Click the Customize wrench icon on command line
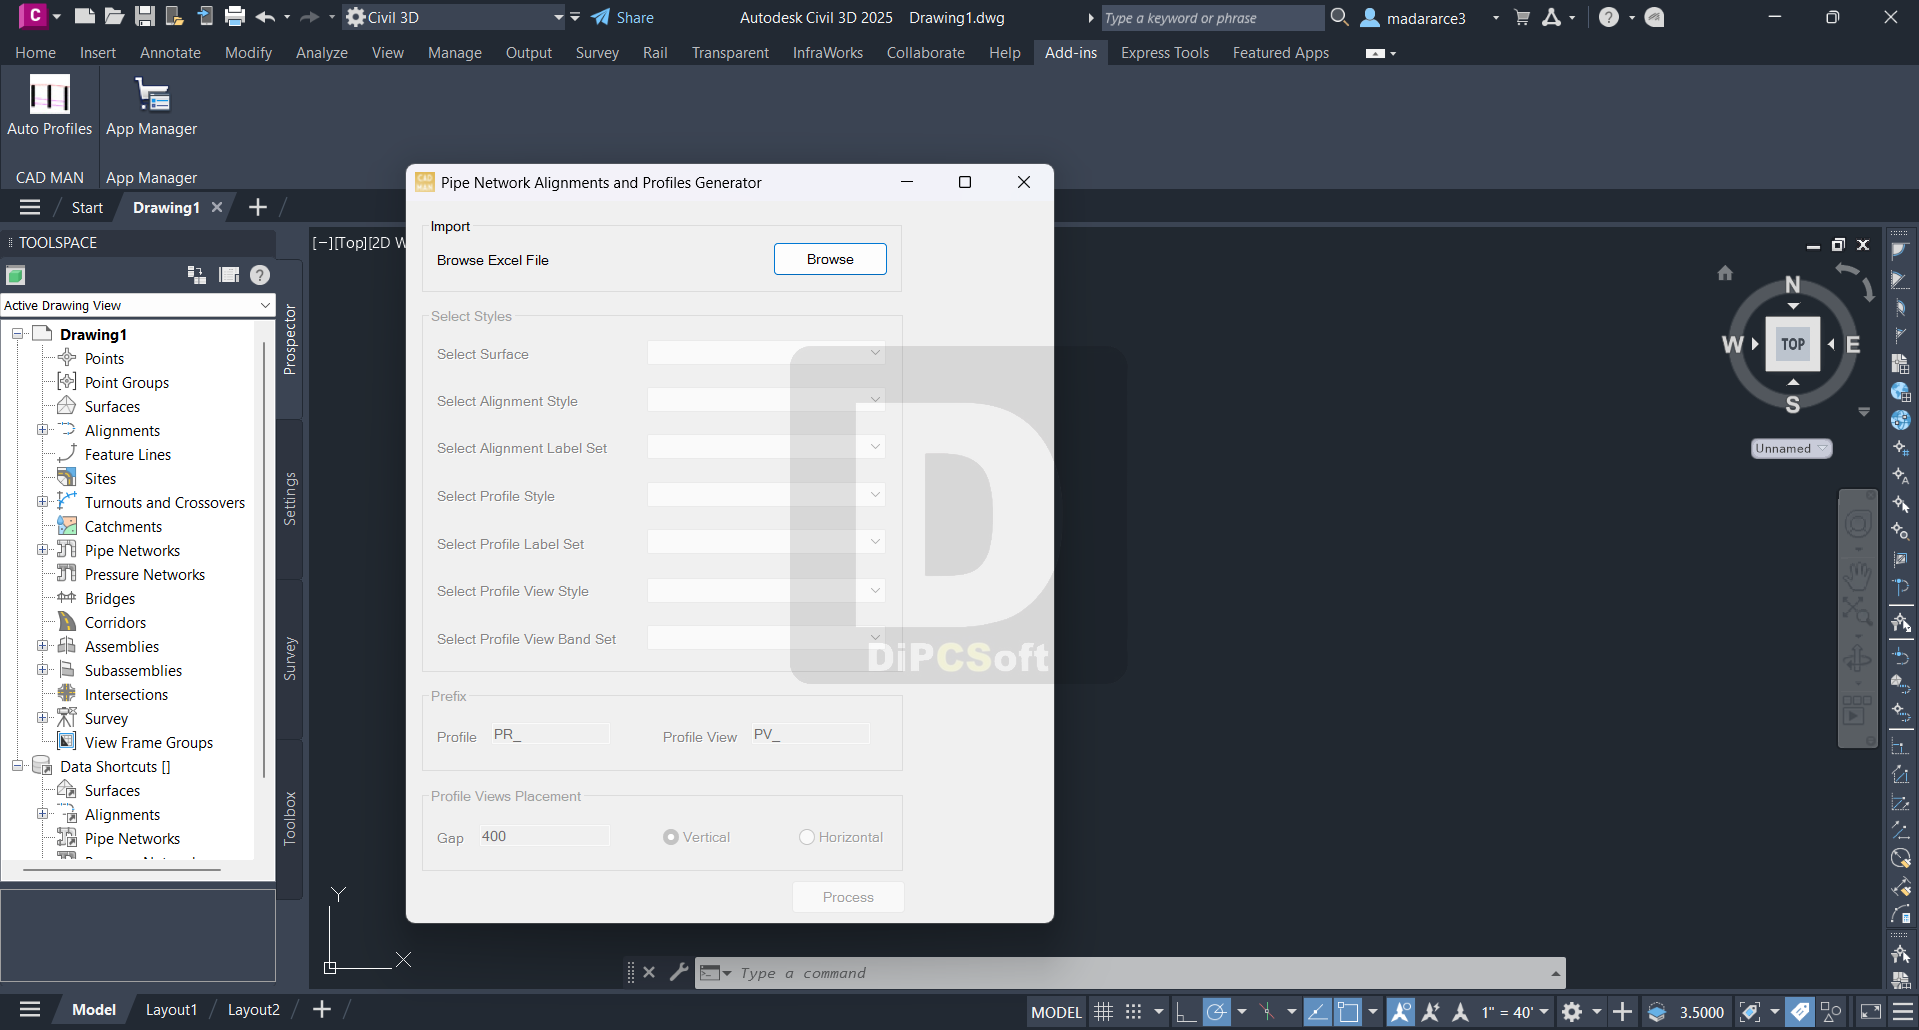This screenshot has width=1919, height=1030. (679, 971)
